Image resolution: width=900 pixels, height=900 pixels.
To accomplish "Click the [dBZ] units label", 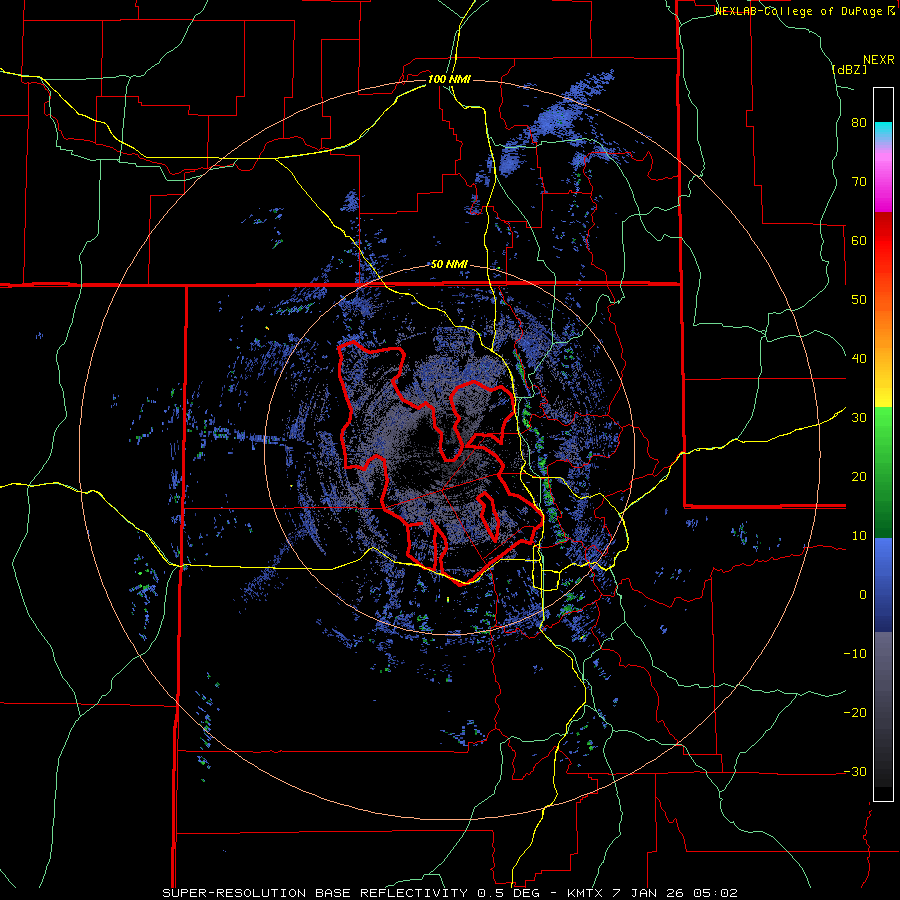I will tap(849, 69).
